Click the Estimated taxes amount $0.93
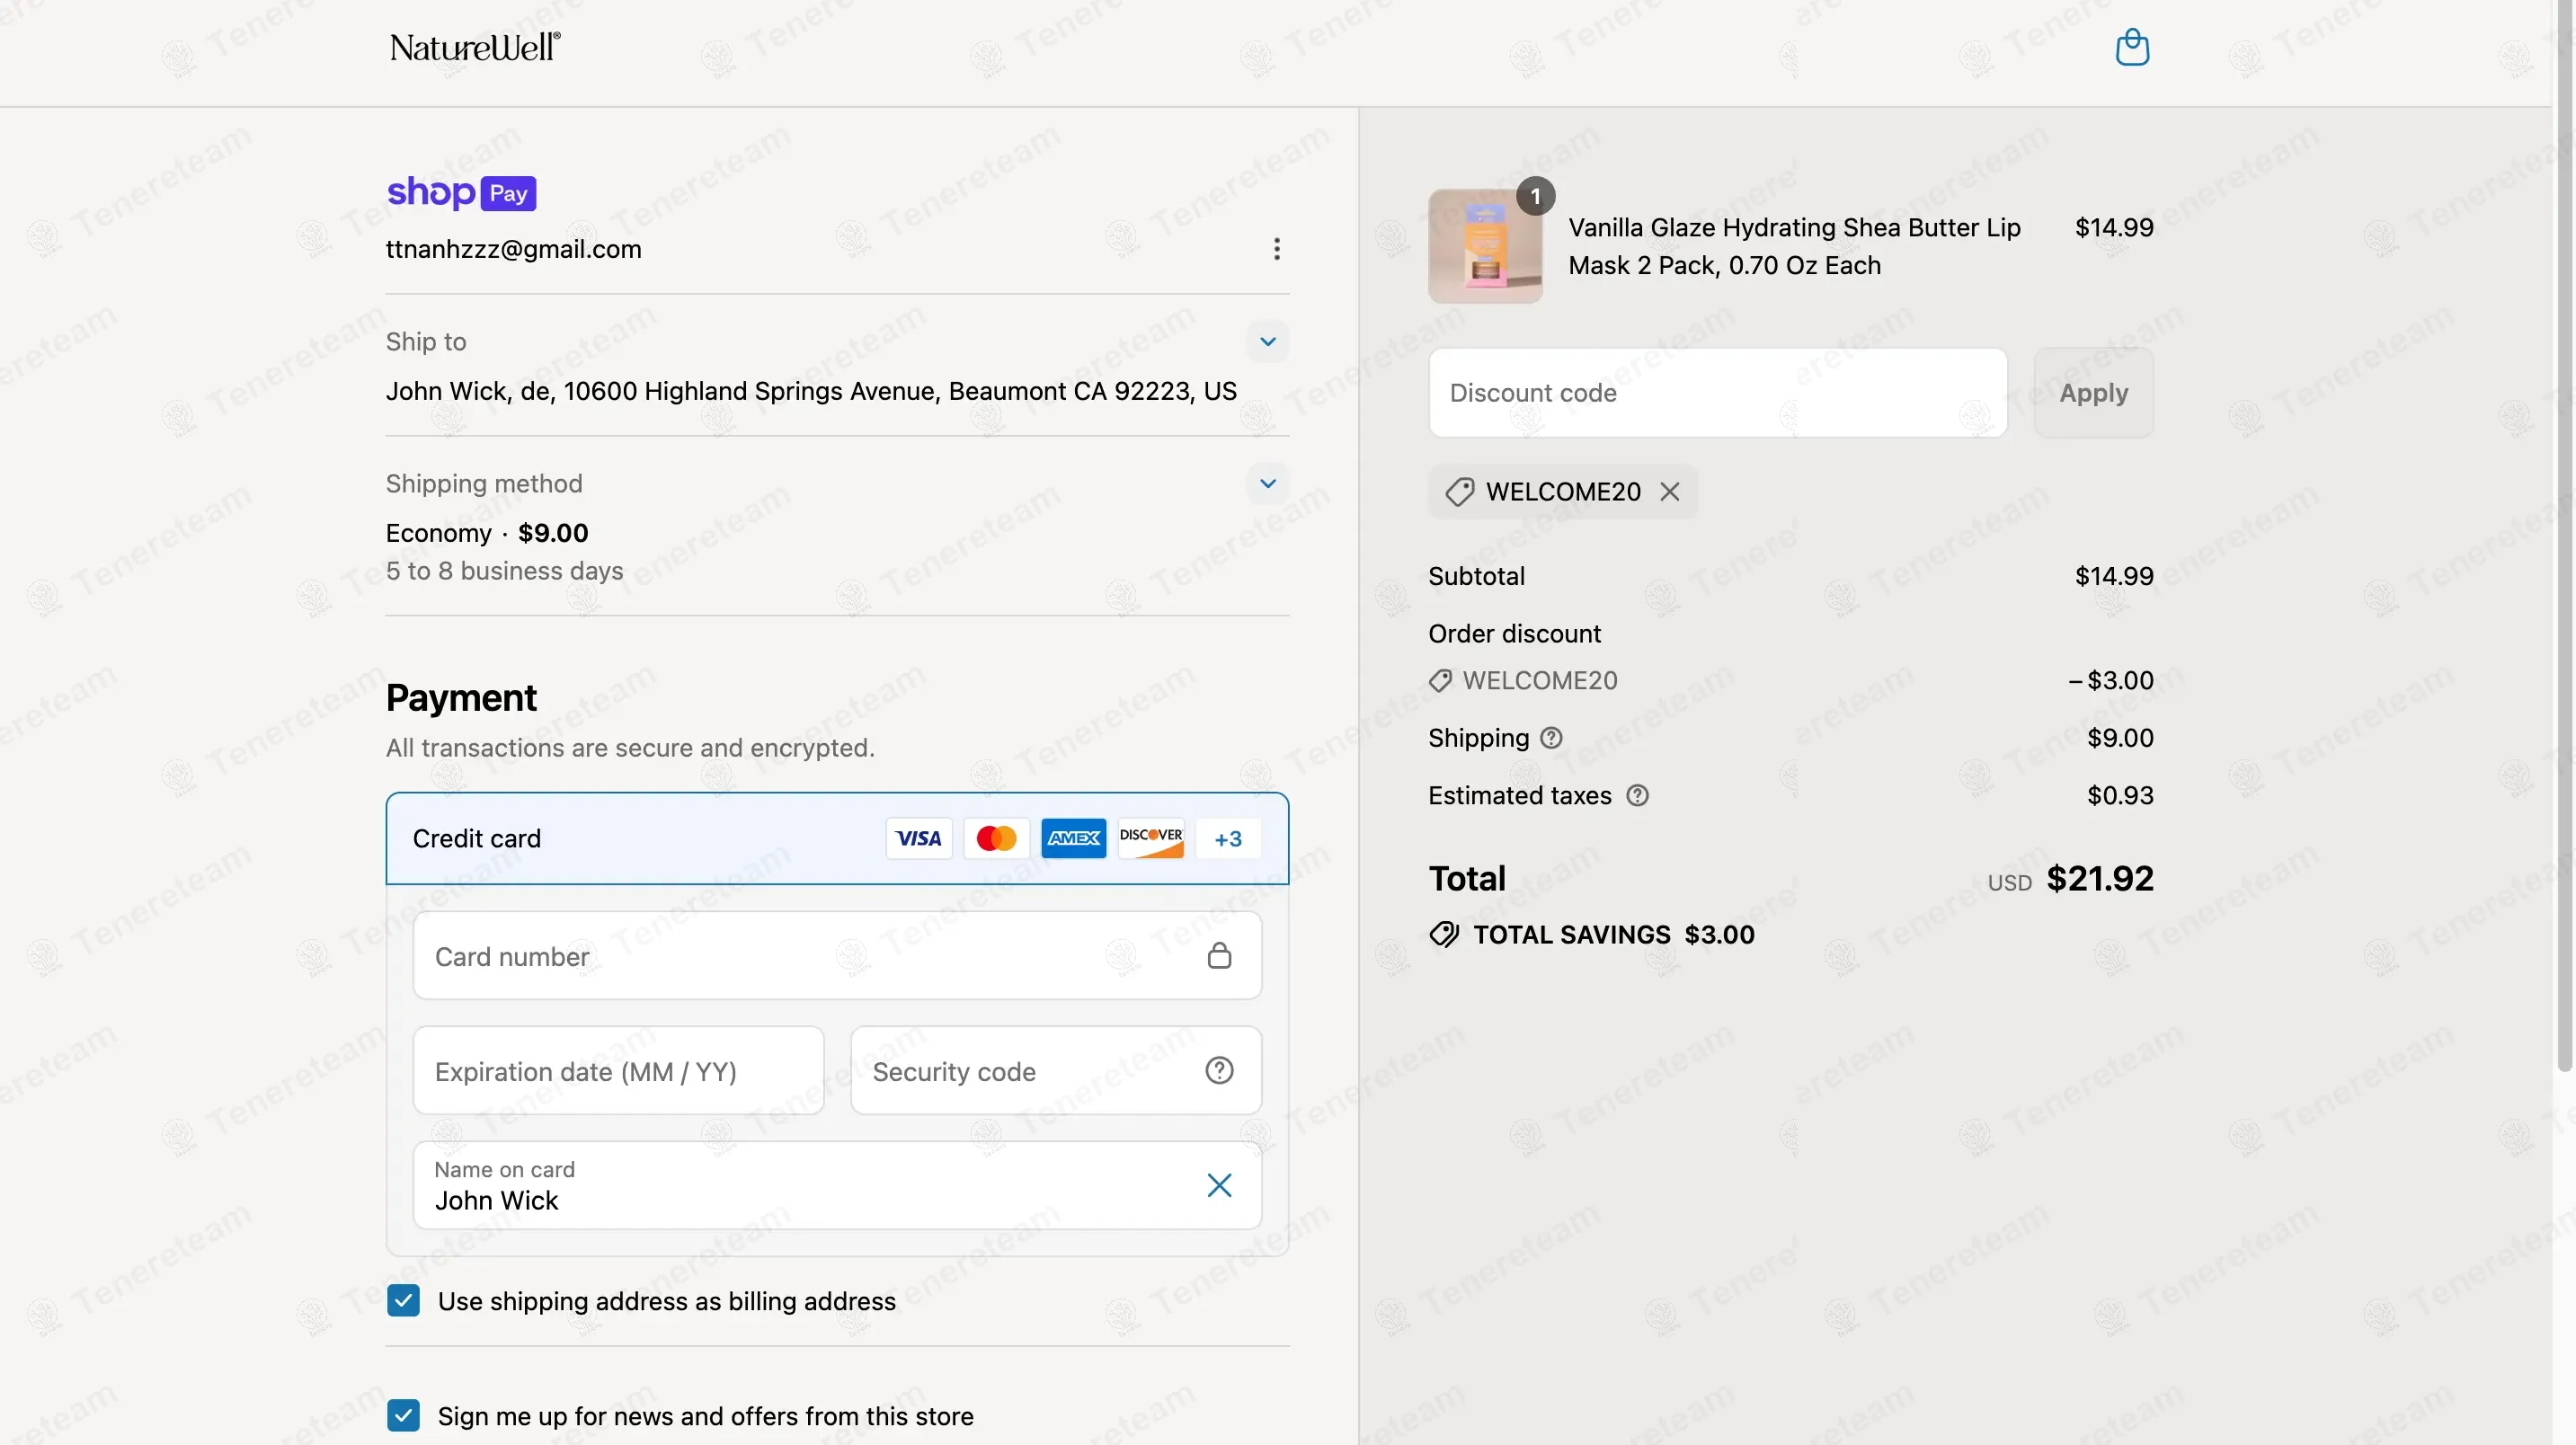Image resolution: width=2576 pixels, height=1445 pixels. coord(2120,795)
